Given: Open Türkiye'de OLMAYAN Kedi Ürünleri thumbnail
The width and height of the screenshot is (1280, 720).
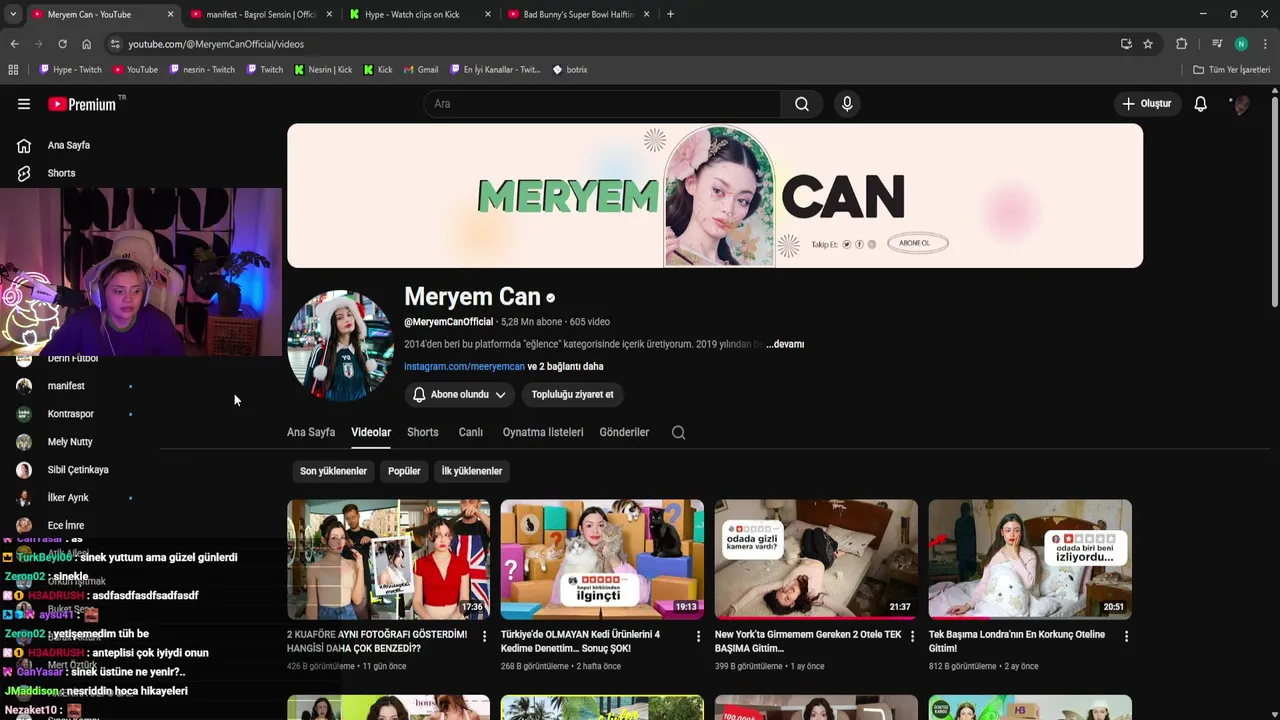Looking at the screenshot, I should pyautogui.click(x=602, y=559).
